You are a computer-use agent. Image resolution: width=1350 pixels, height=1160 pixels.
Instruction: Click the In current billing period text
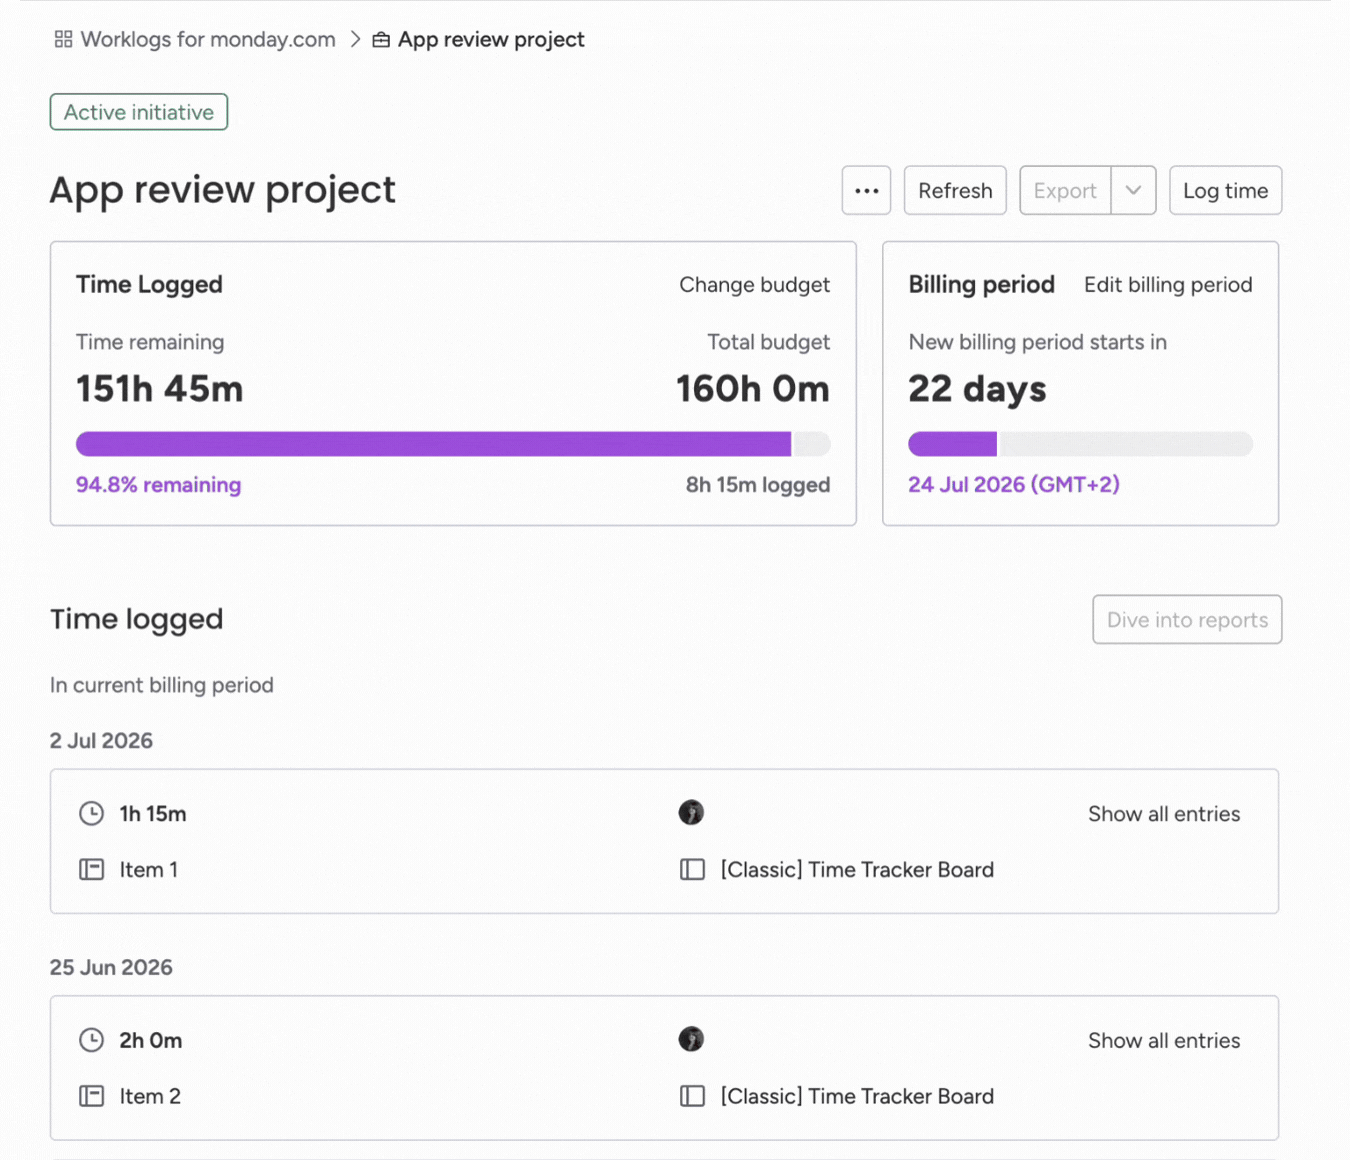pyautogui.click(x=162, y=685)
